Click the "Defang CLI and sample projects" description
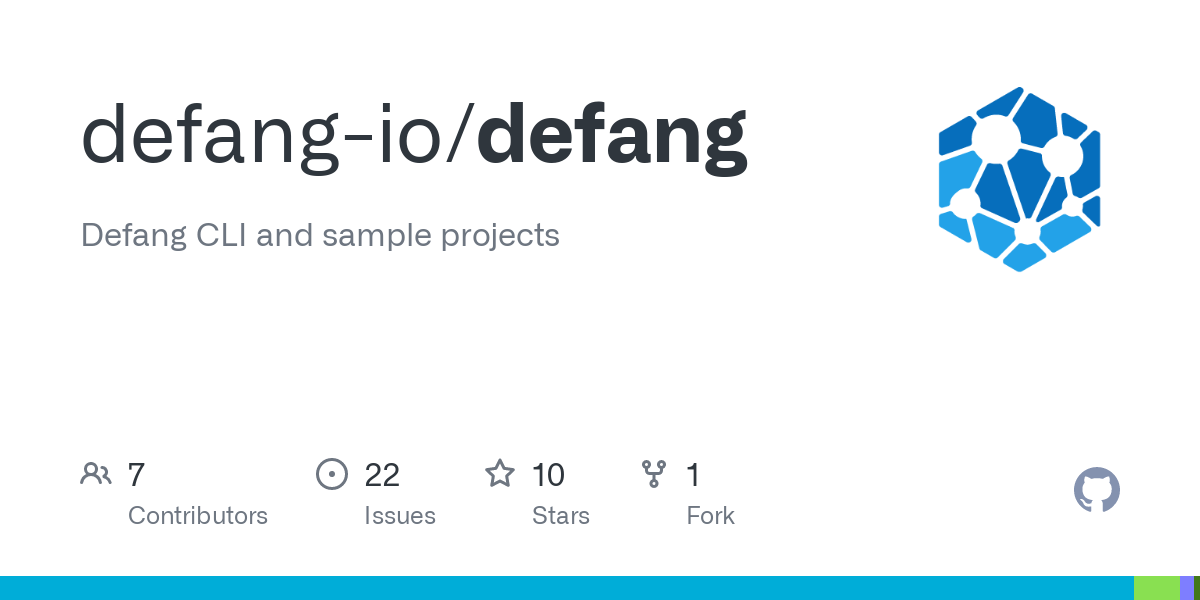This screenshot has width=1200, height=600. point(320,235)
